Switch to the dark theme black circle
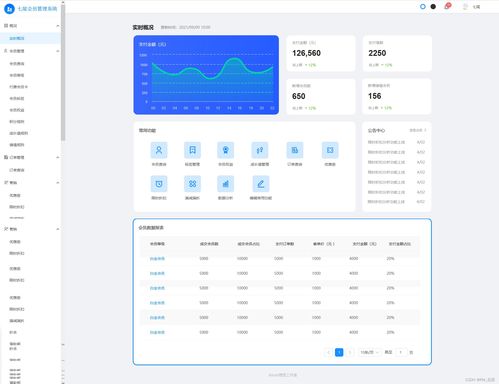The width and height of the screenshot is (499, 384). pyautogui.click(x=433, y=6)
